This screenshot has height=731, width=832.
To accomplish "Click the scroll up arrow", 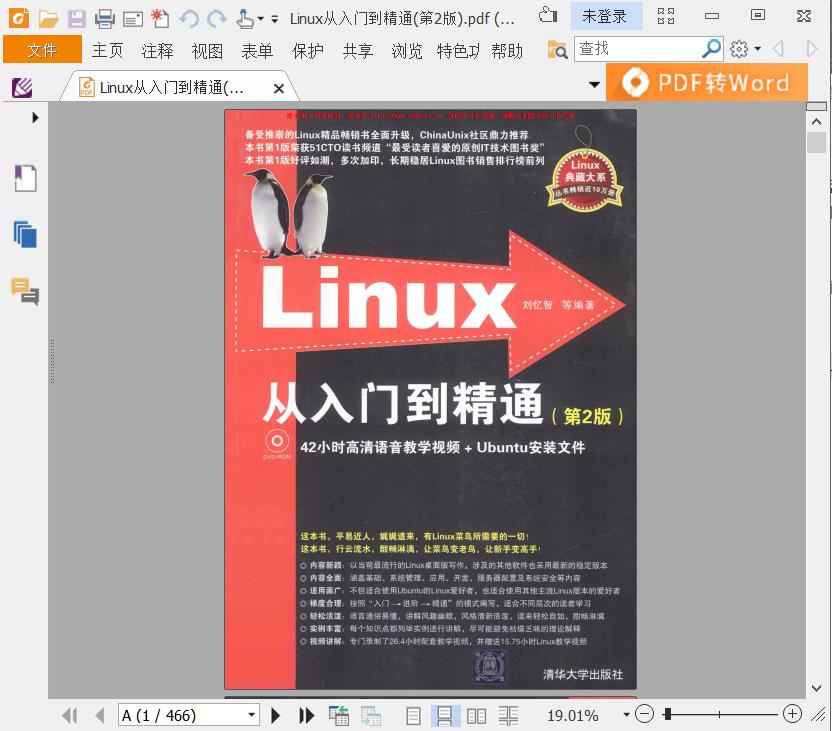I will [x=817, y=121].
